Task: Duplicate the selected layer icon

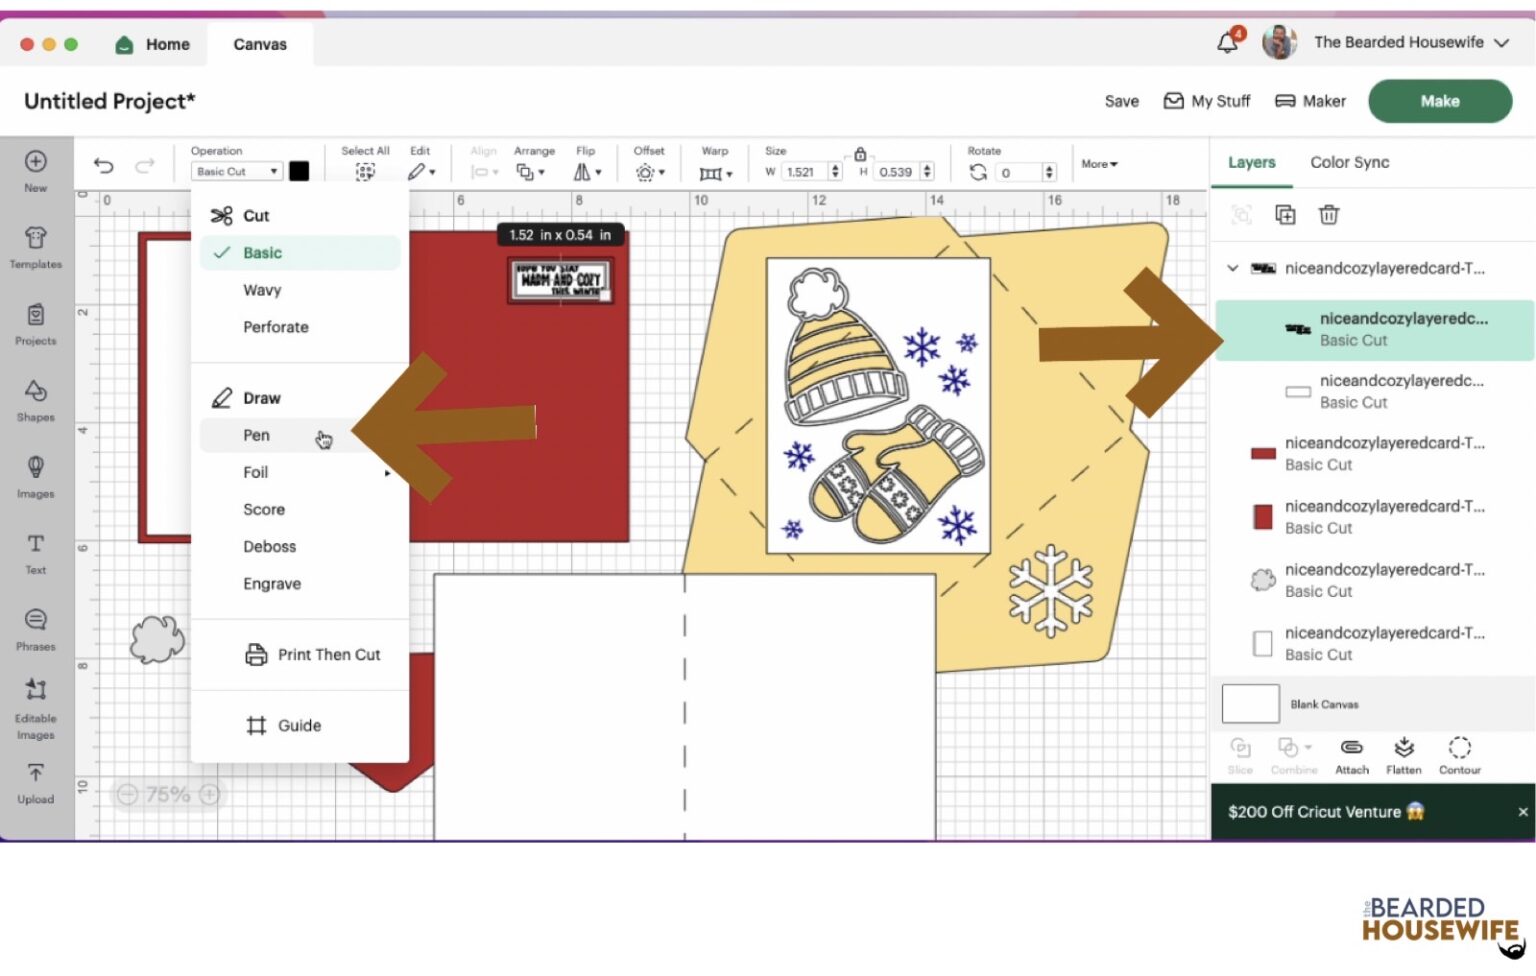Action: (x=1285, y=215)
